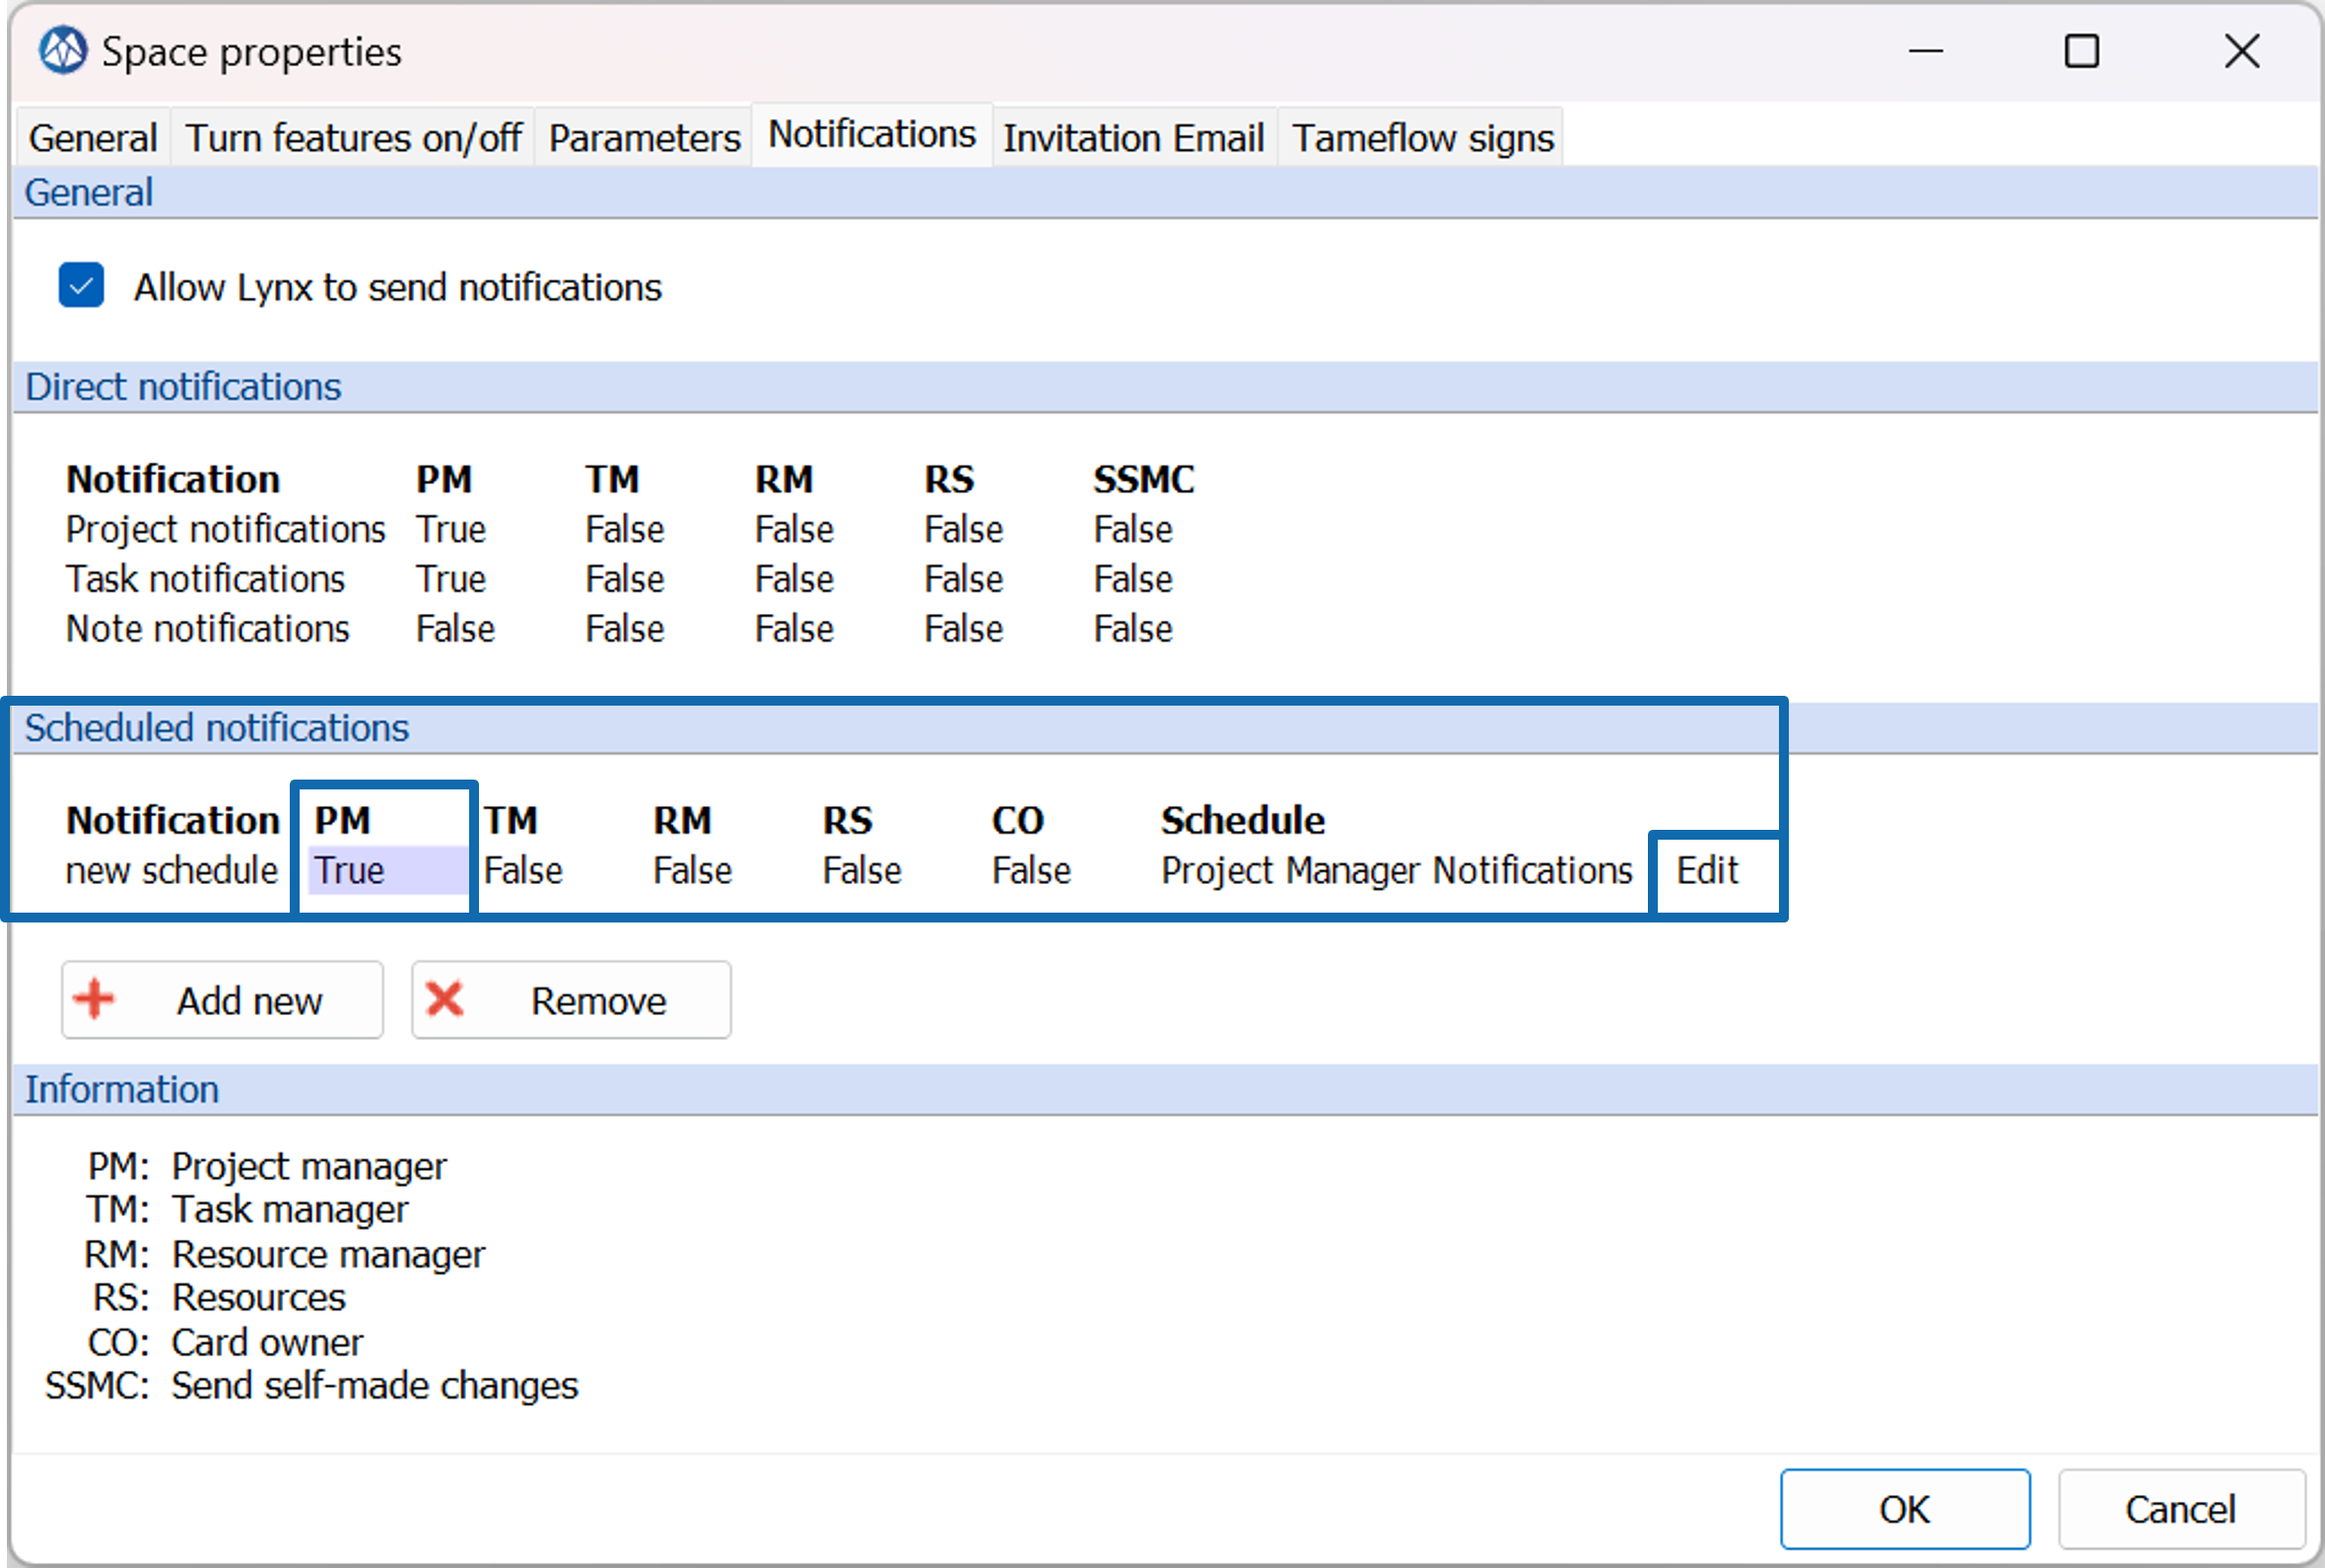Click the 'Note notifications' row label
The image size is (2325, 1568).
(x=208, y=630)
